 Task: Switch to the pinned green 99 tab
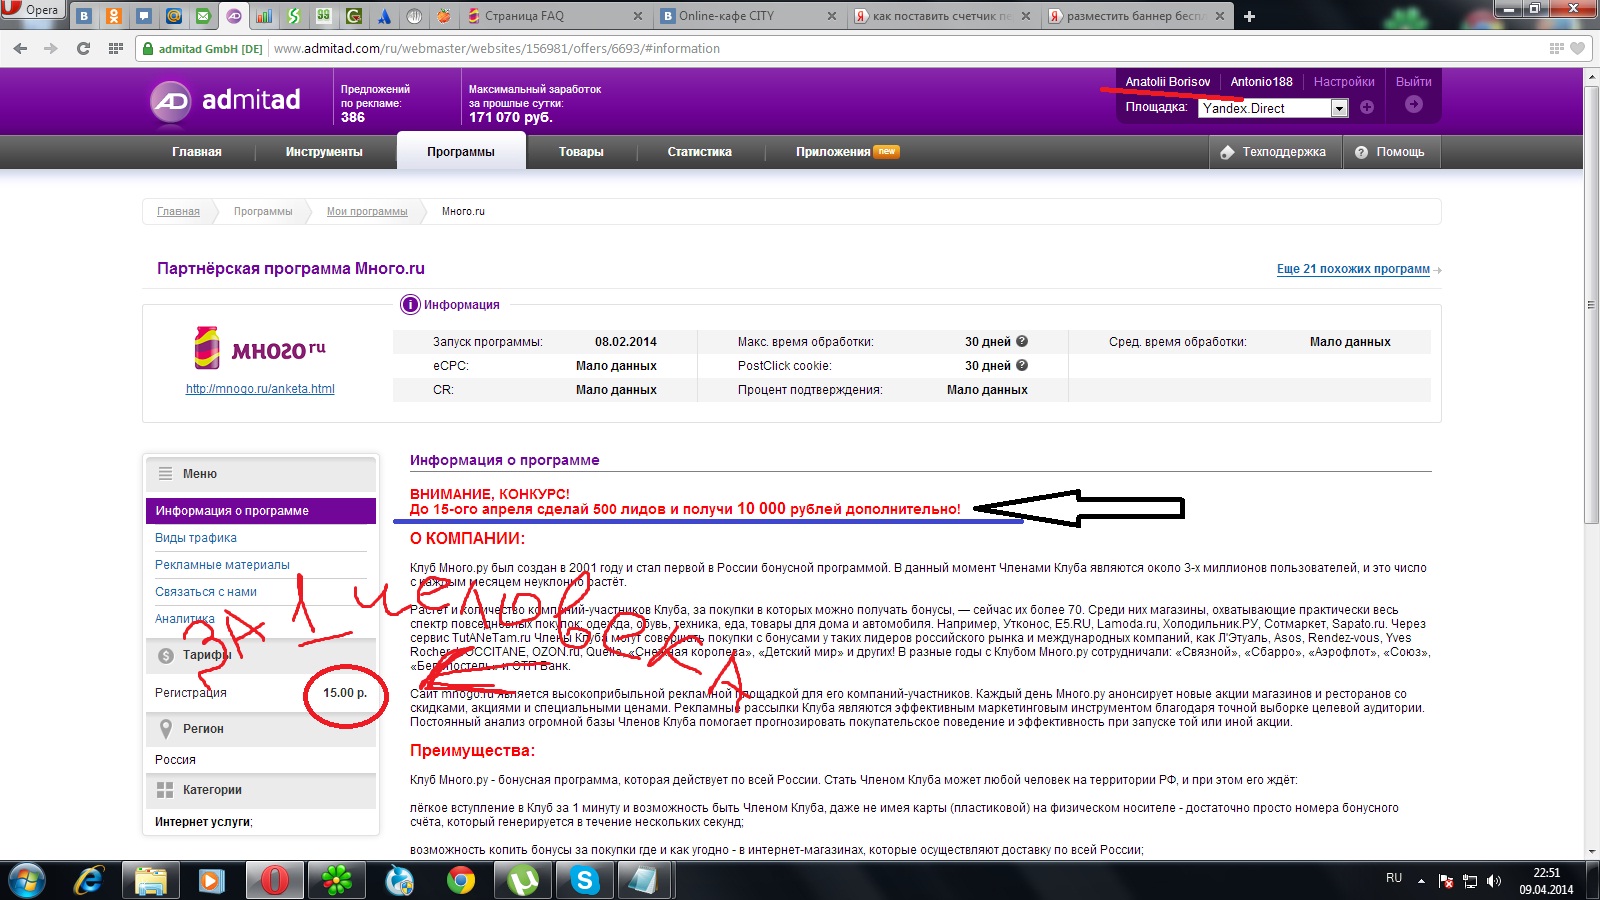click(324, 16)
